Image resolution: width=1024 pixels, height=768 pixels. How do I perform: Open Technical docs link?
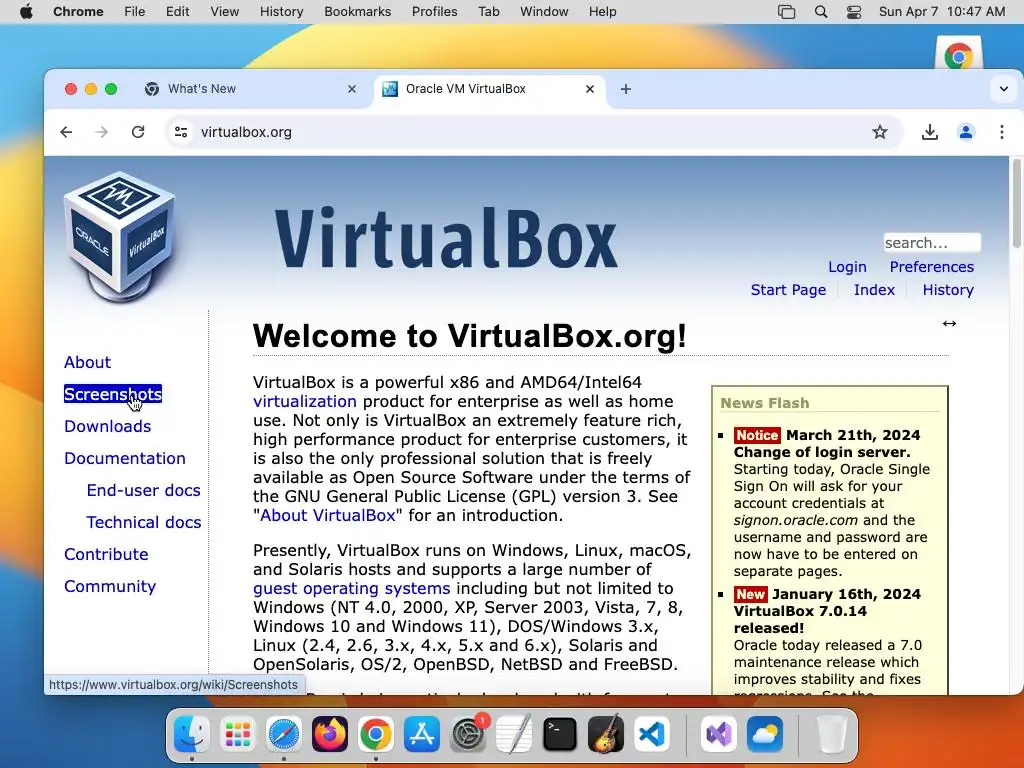pyautogui.click(x=144, y=522)
